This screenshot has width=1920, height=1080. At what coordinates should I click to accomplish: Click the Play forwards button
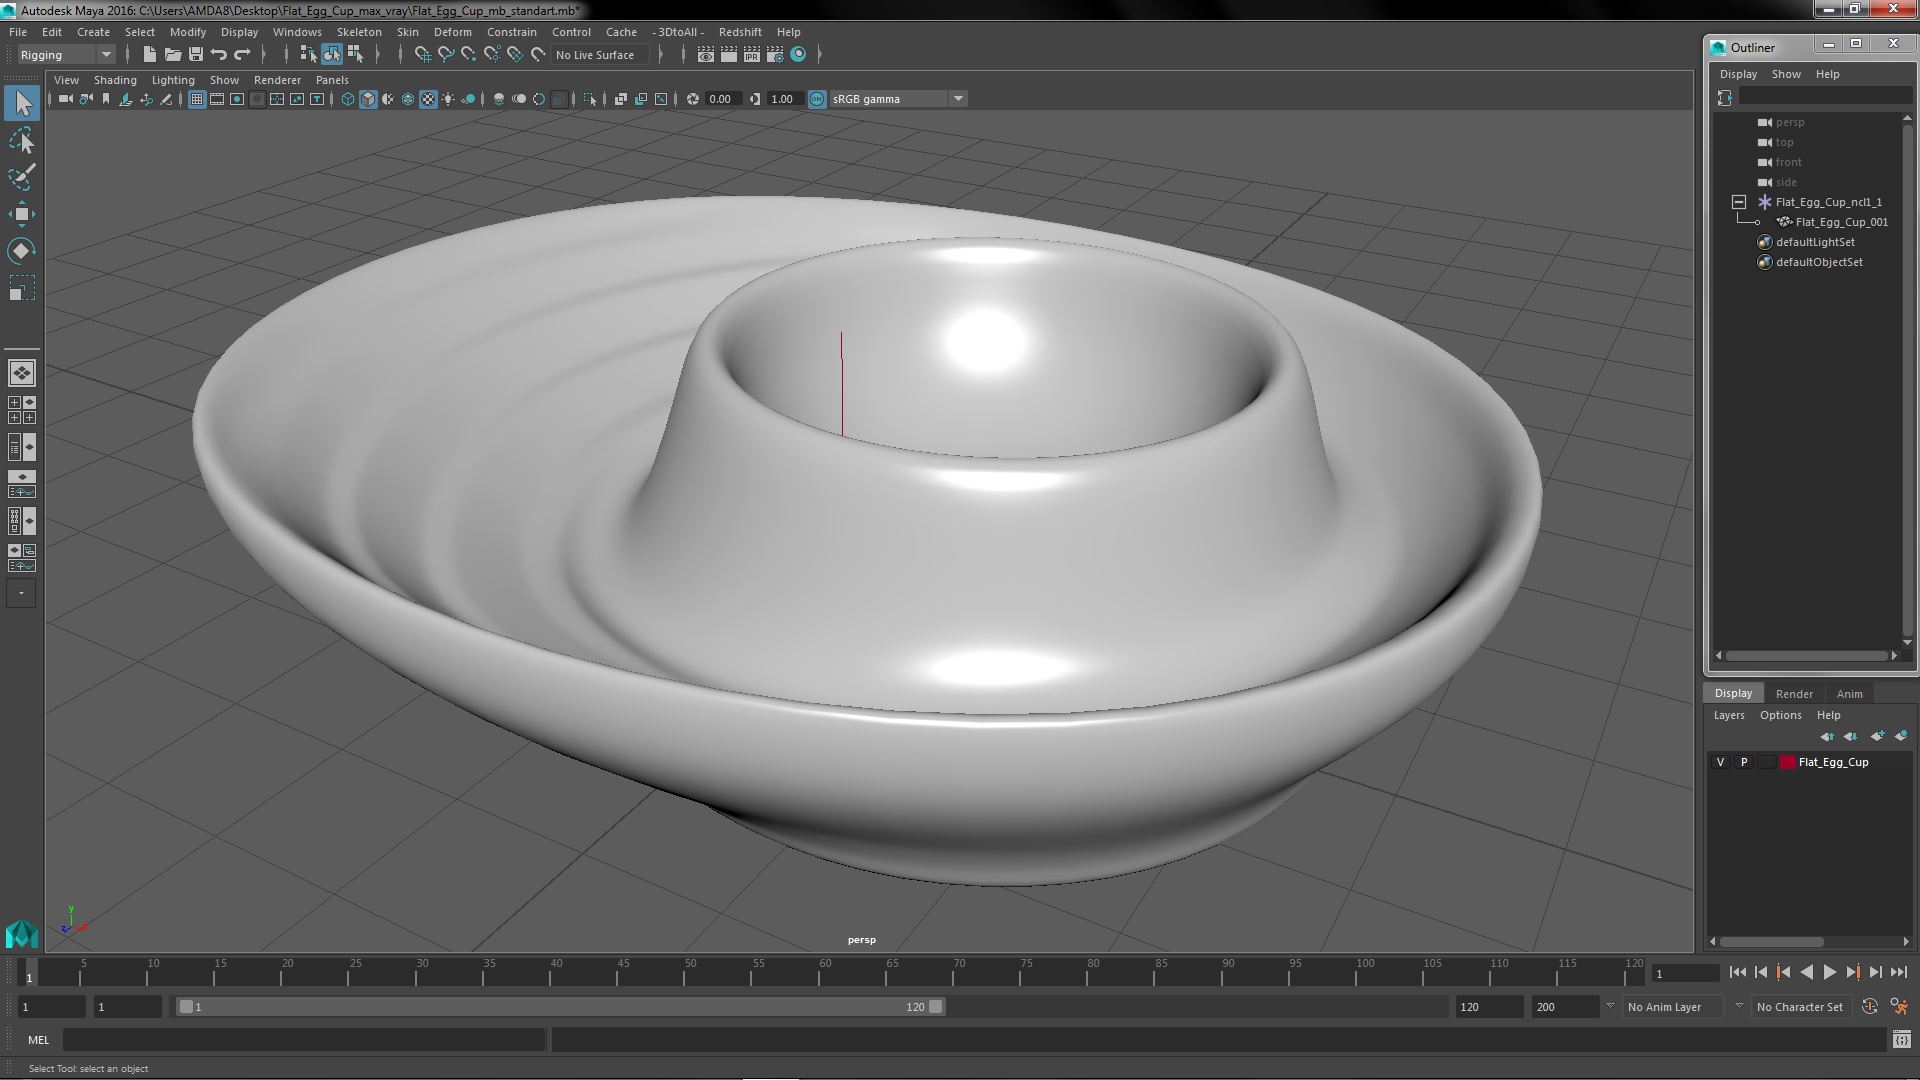[x=1829, y=972]
